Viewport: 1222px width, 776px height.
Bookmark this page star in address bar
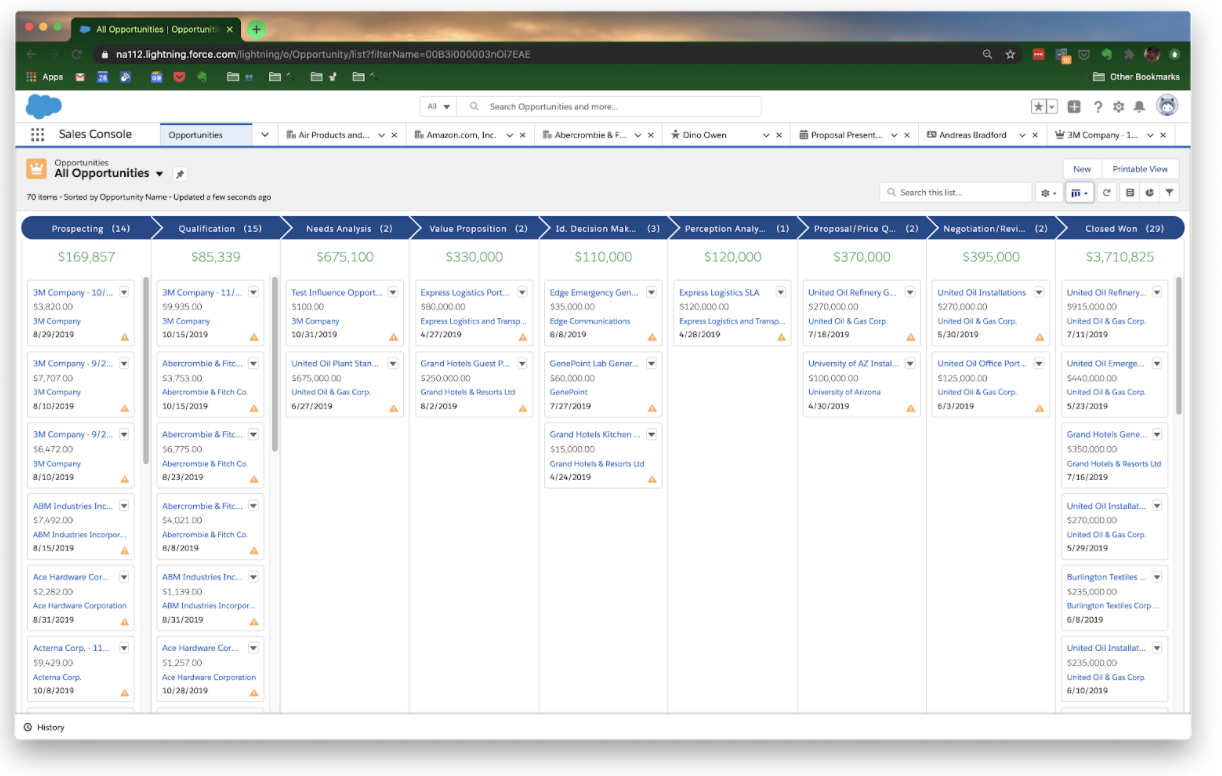[1010, 54]
